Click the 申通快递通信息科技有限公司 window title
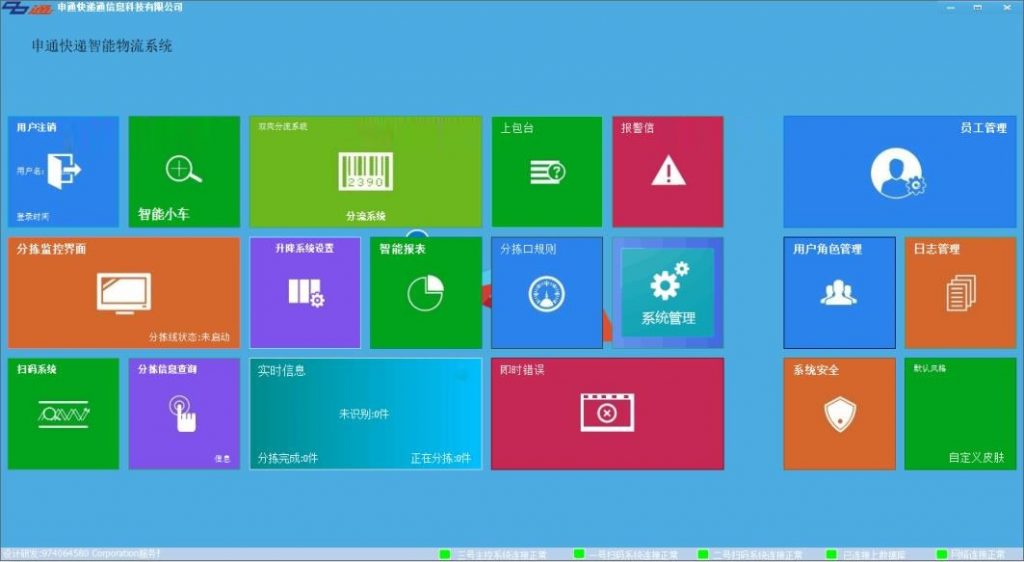This screenshot has width=1024, height=562. tap(120, 7)
